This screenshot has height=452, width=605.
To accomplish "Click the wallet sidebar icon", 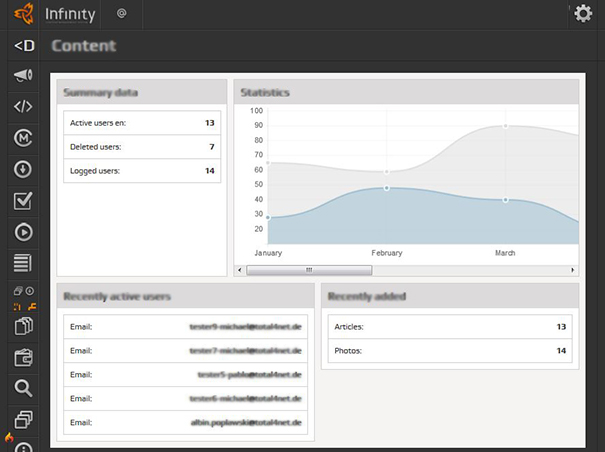I will 23,357.
